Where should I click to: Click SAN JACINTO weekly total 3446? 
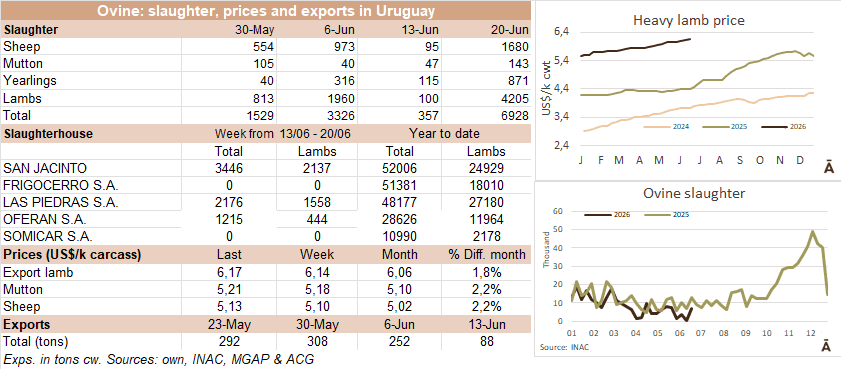coord(229,168)
